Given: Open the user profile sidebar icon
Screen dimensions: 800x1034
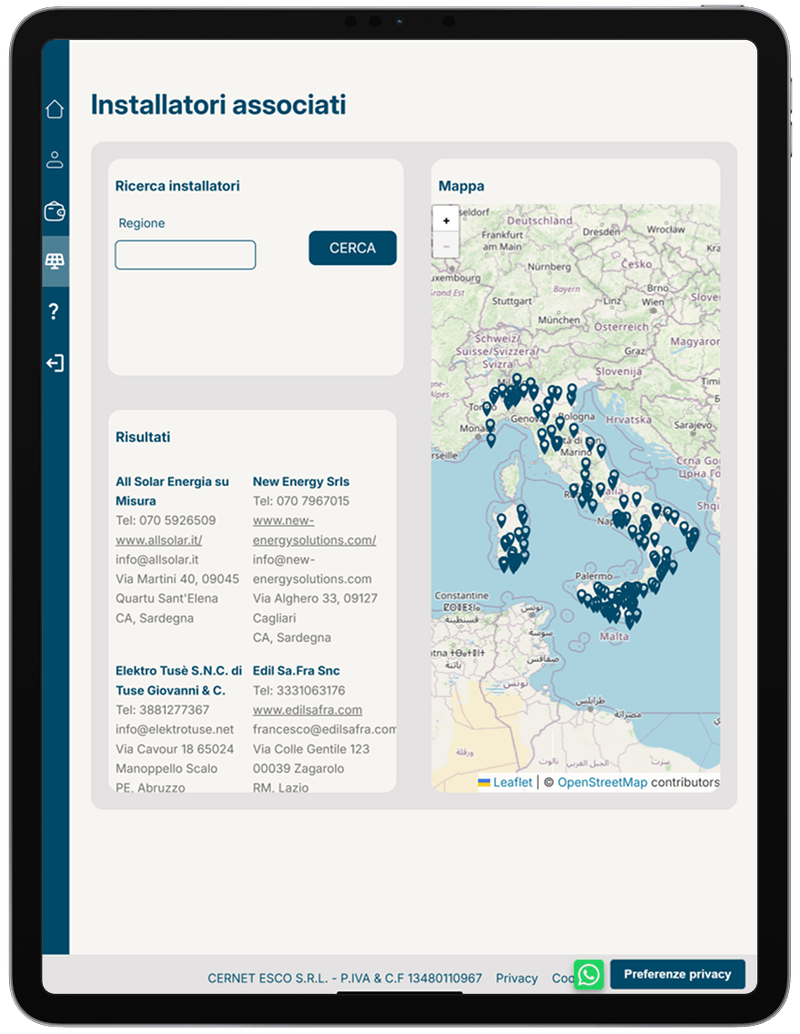Looking at the screenshot, I should [x=55, y=159].
